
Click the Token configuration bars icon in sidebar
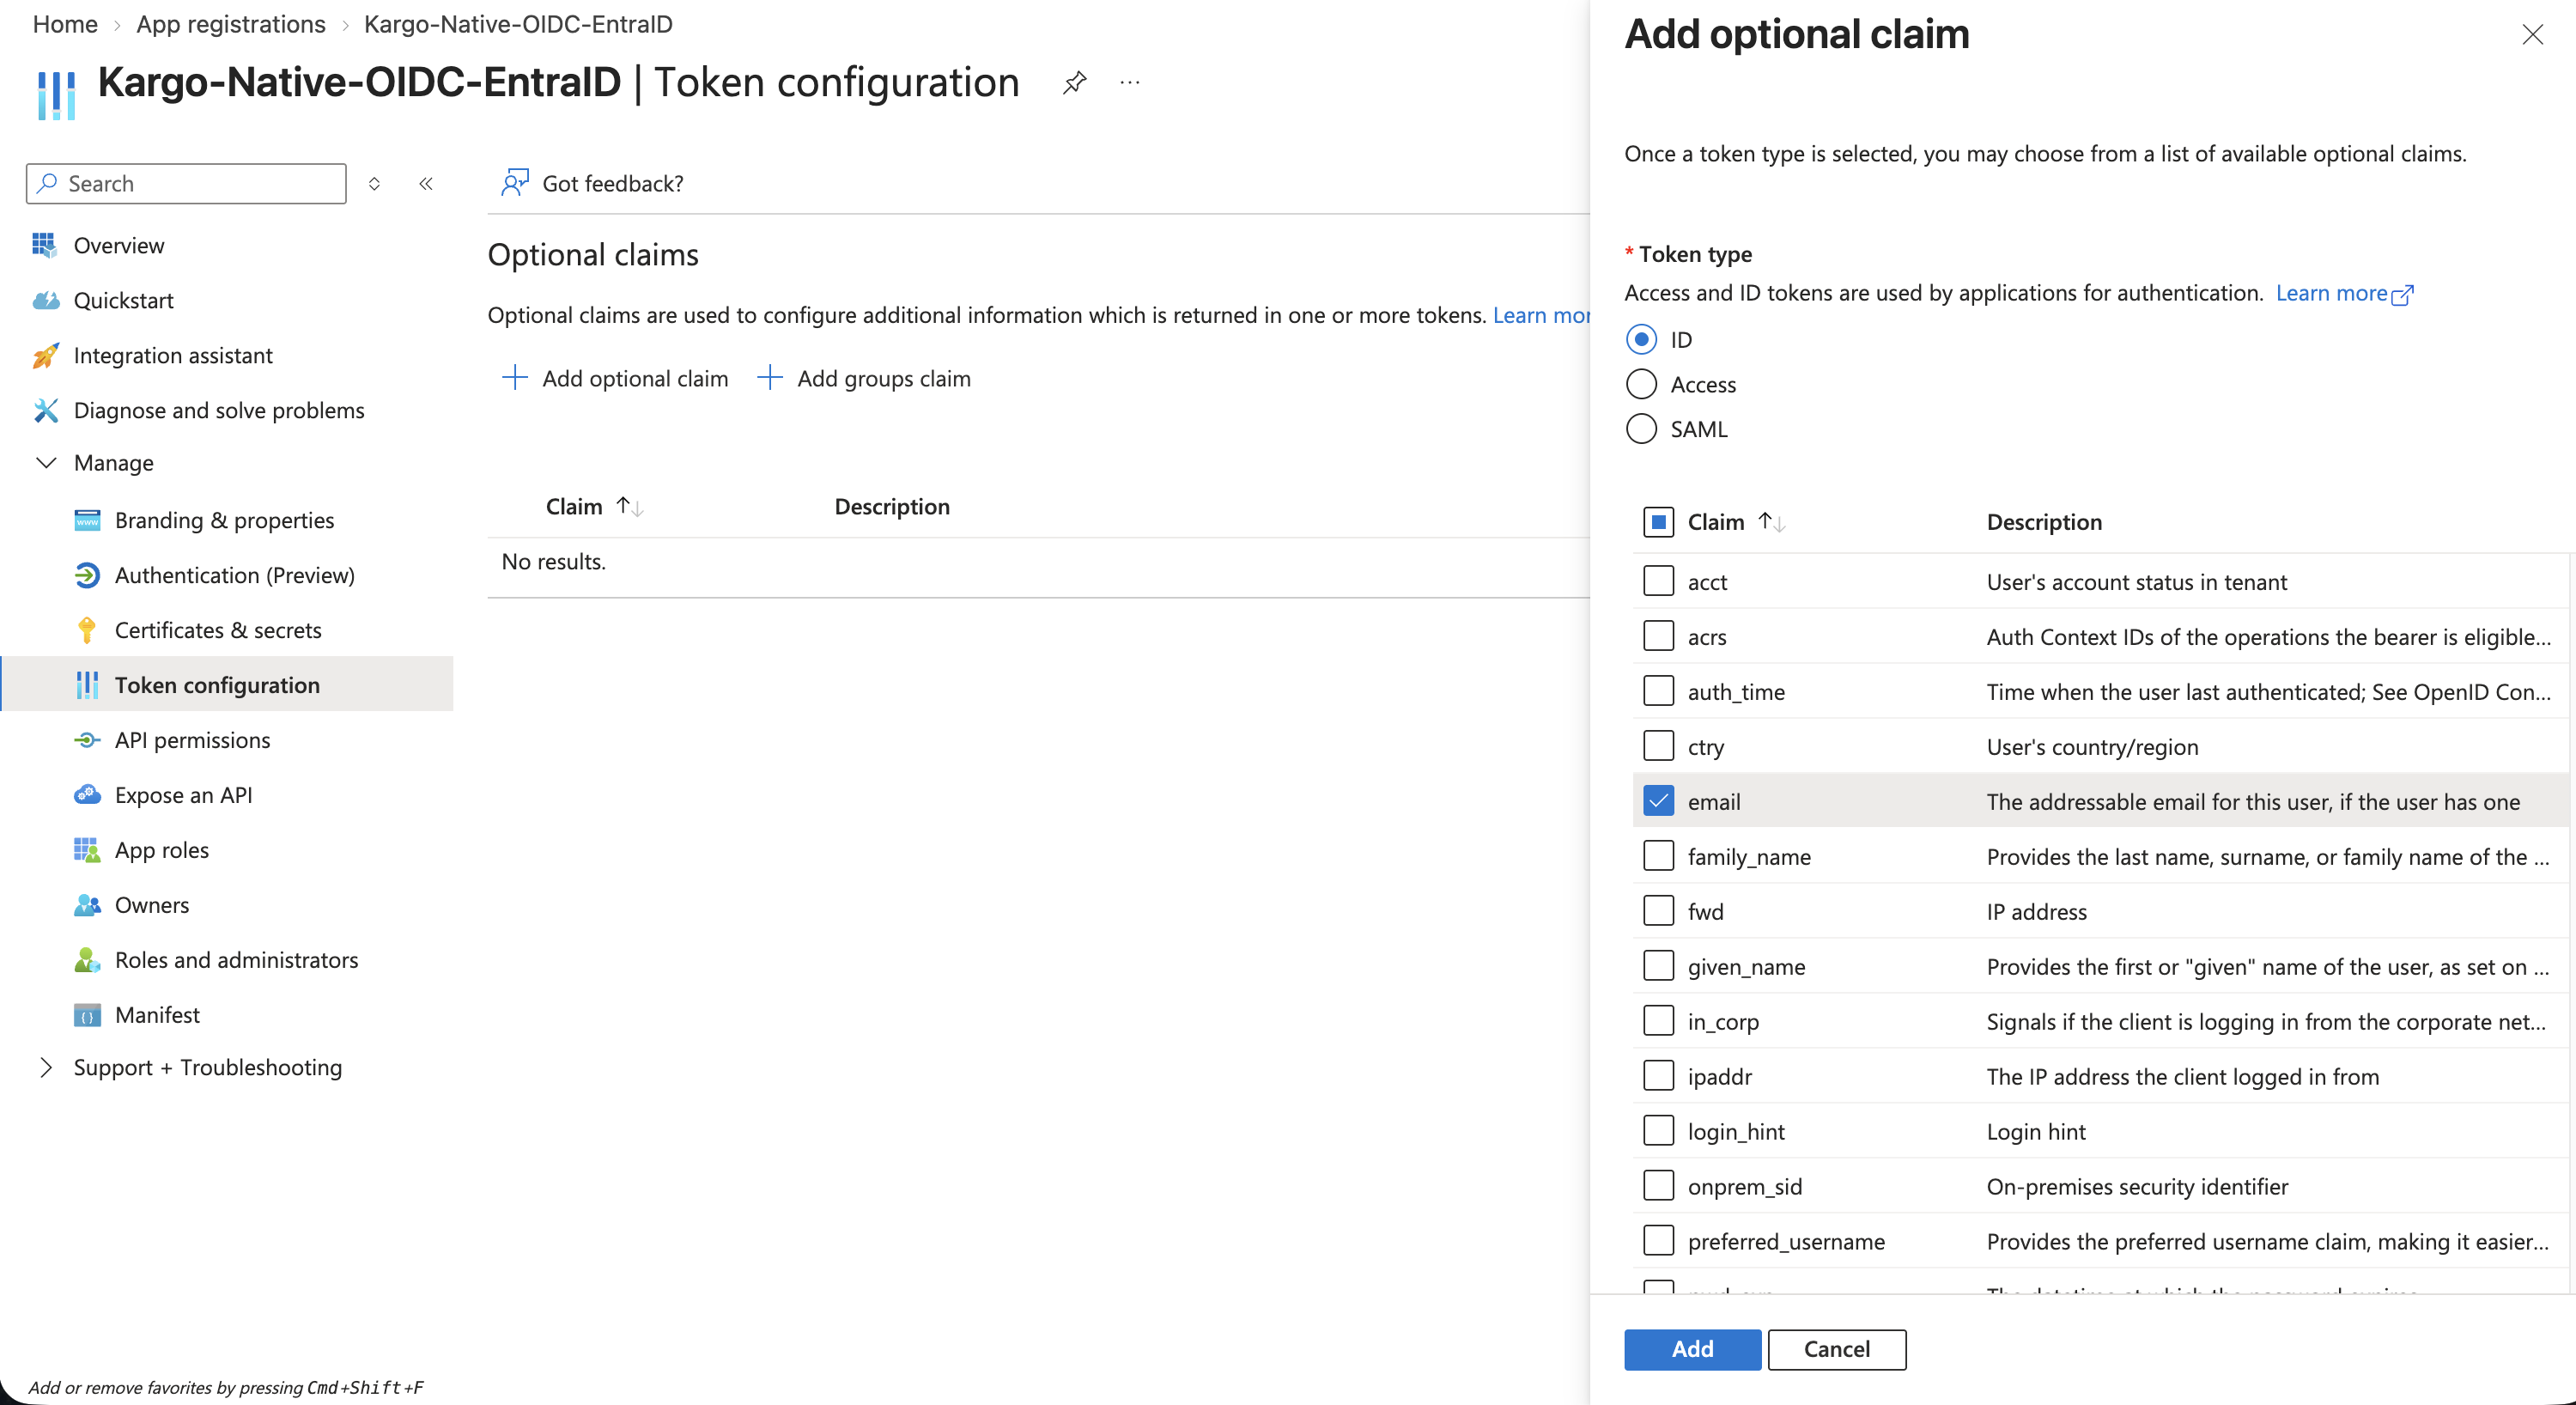coord(87,685)
